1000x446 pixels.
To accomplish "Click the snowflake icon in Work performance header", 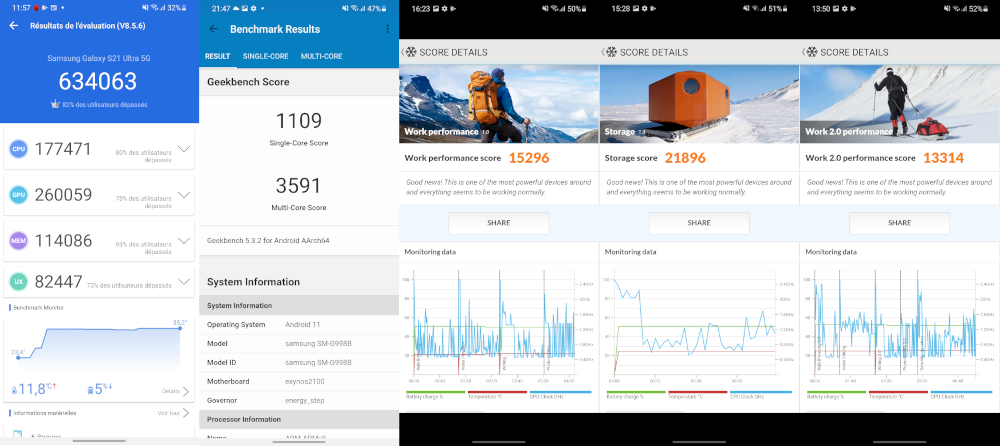I will 411,52.
